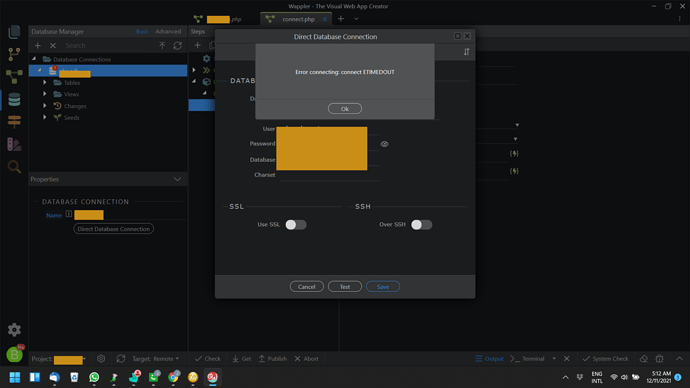Screen dimensions: 690x388
Task: Open the Workflows sidebar icon
Action: coord(14,77)
